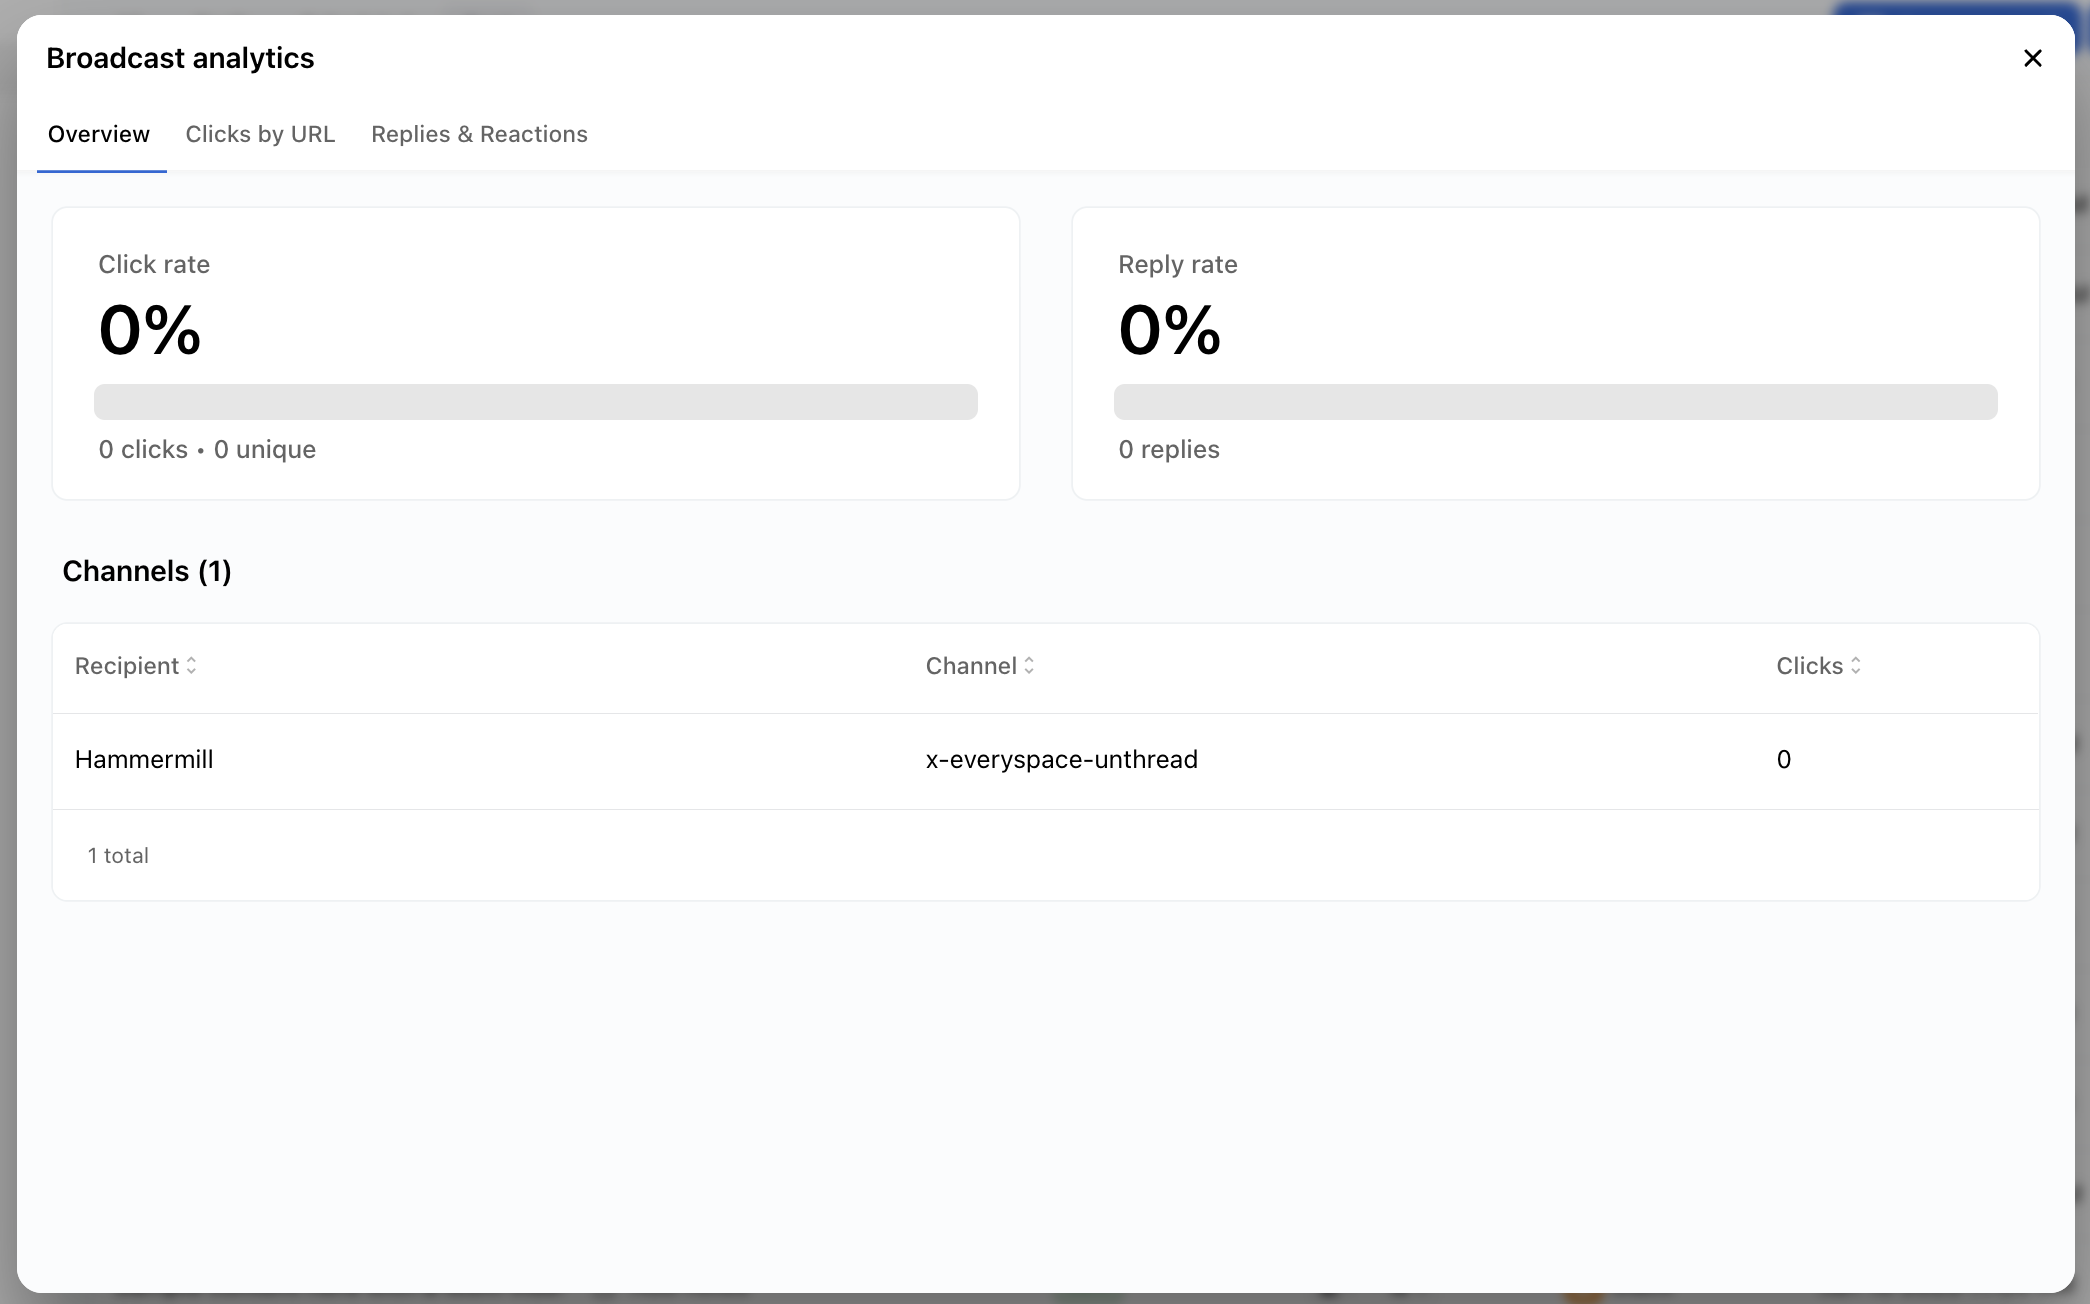The width and height of the screenshot is (2090, 1304).
Task: Click the Channel column sort arrows
Action: pos(1030,665)
